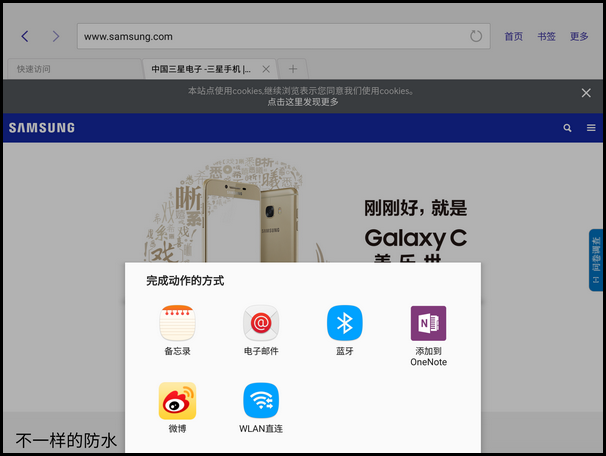The width and height of the screenshot is (606, 456).
Task: Click 点击这里发现更多 cookies link
Action: (x=303, y=102)
